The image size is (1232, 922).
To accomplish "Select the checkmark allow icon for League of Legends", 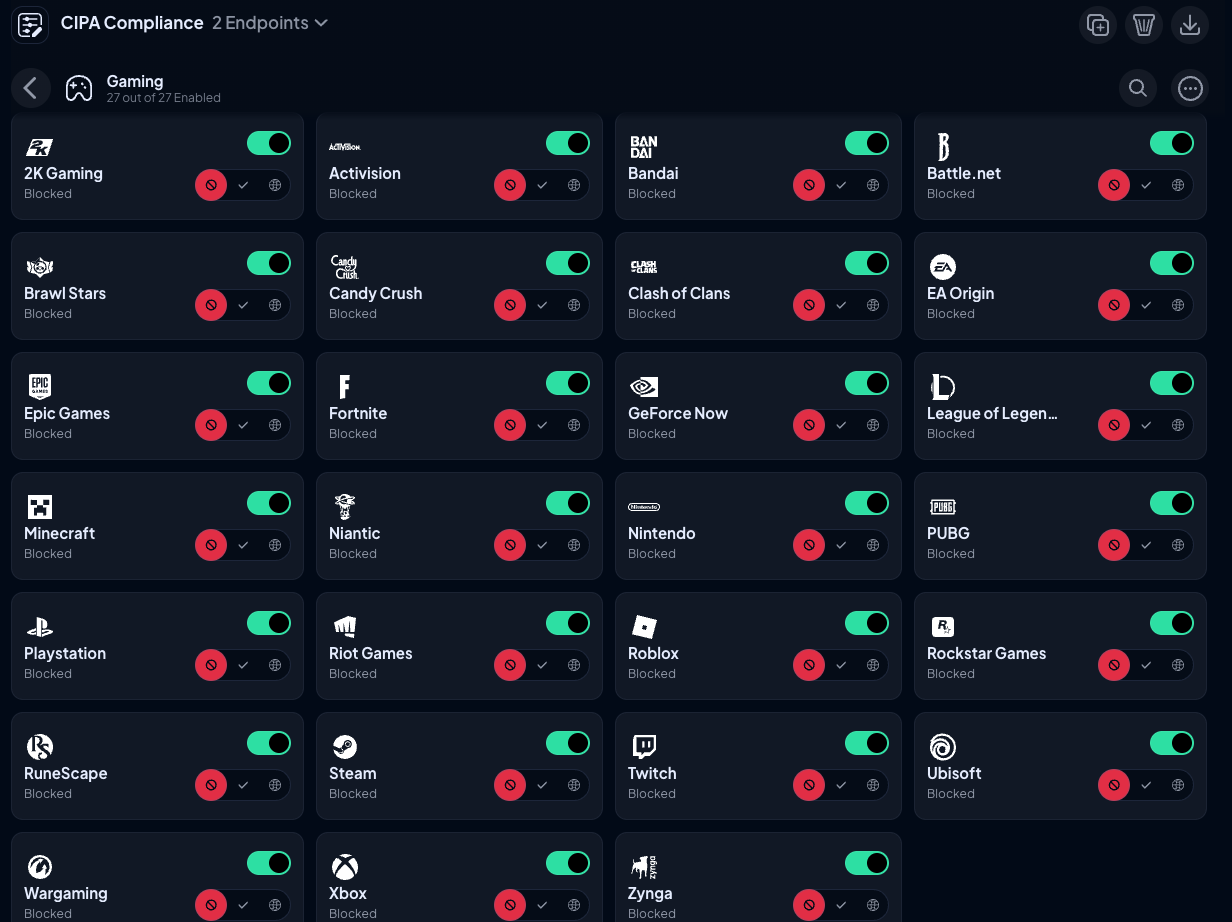I will 1146,425.
